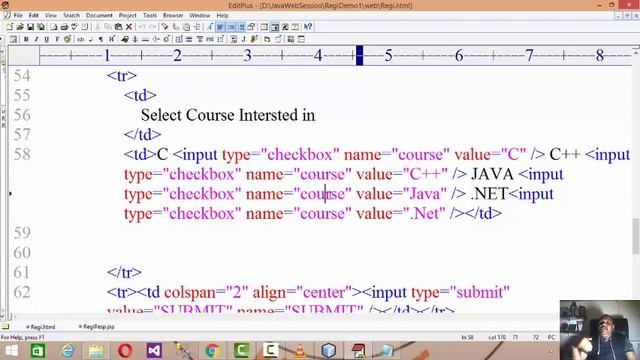Click the Context Help arrow-question icon
The width and height of the screenshot is (640, 360).
point(308,27)
